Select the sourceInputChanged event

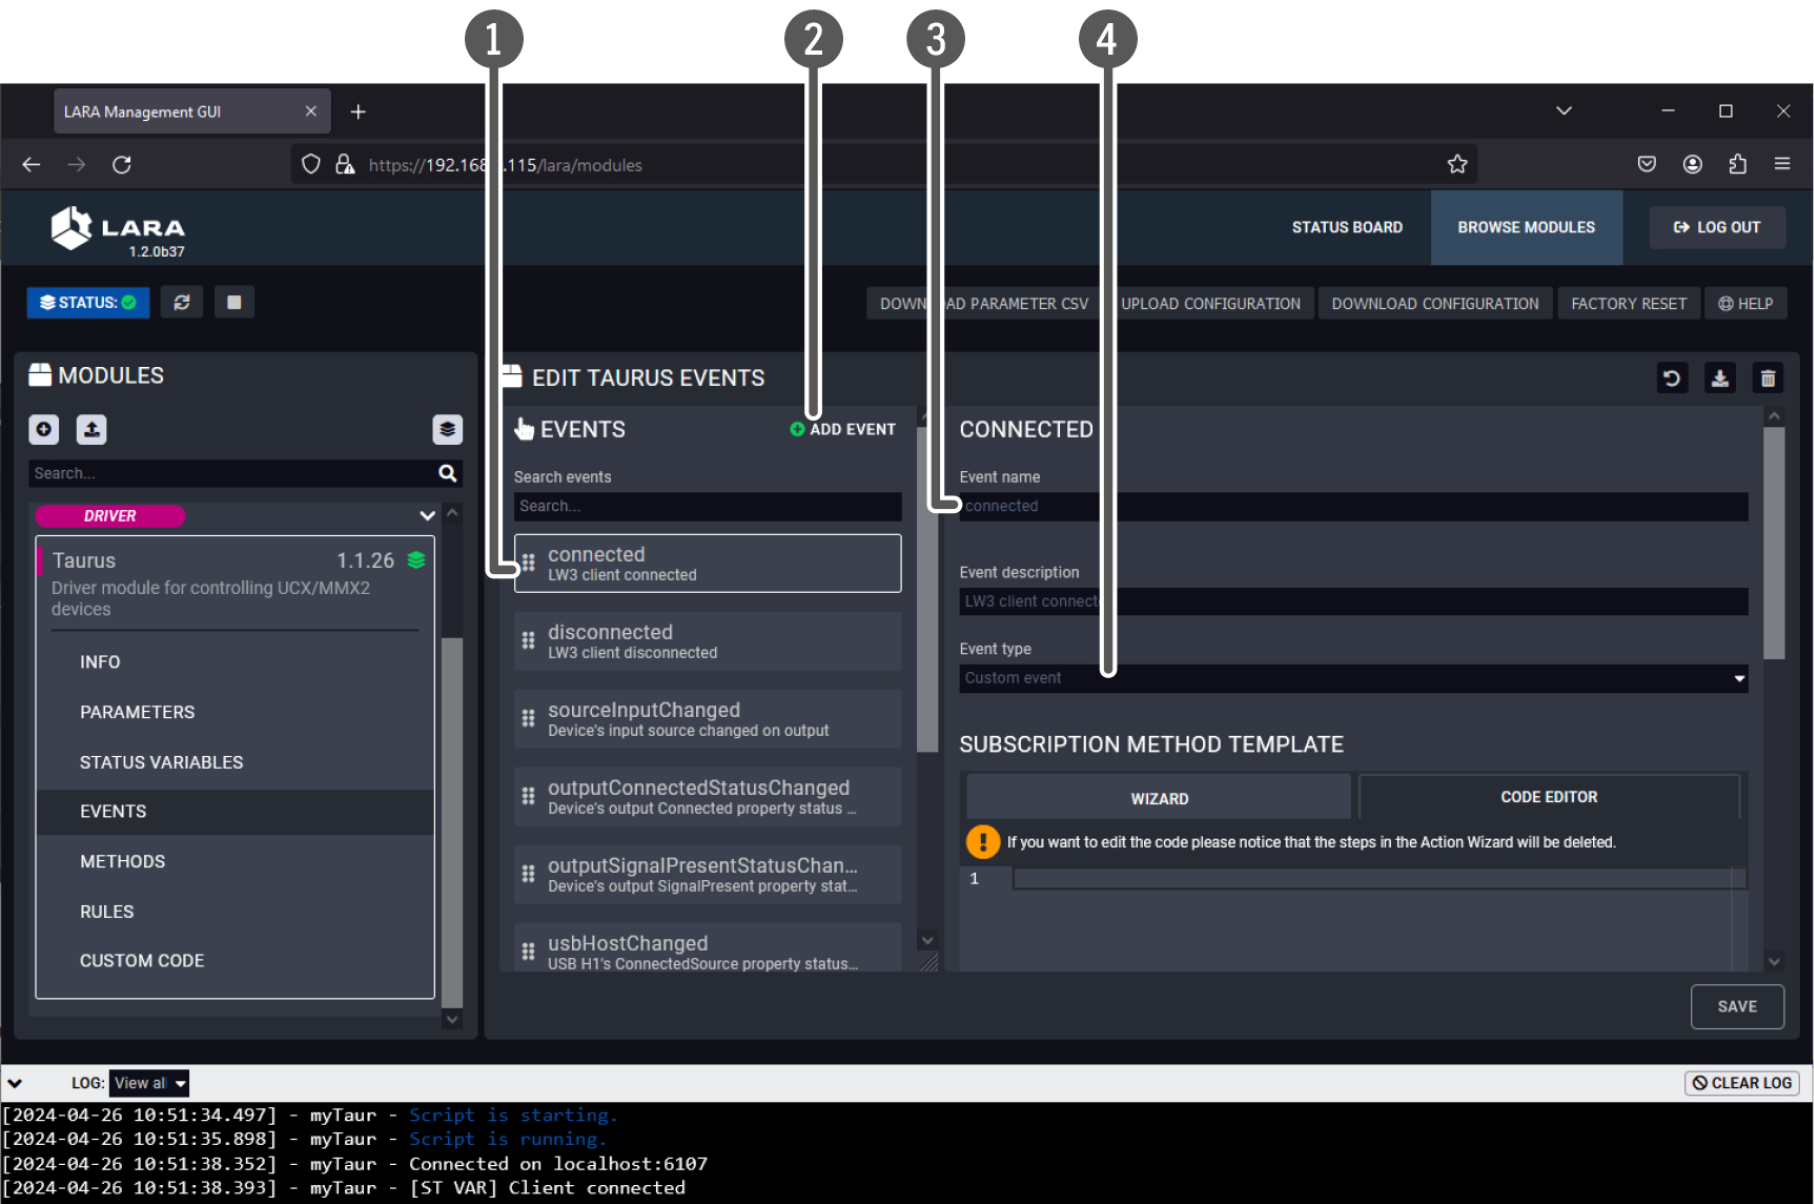pos(707,719)
